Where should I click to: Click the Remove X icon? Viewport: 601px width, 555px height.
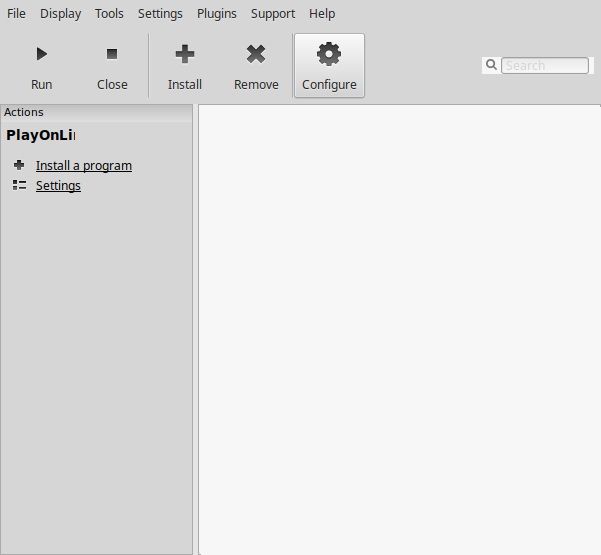click(x=256, y=54)
